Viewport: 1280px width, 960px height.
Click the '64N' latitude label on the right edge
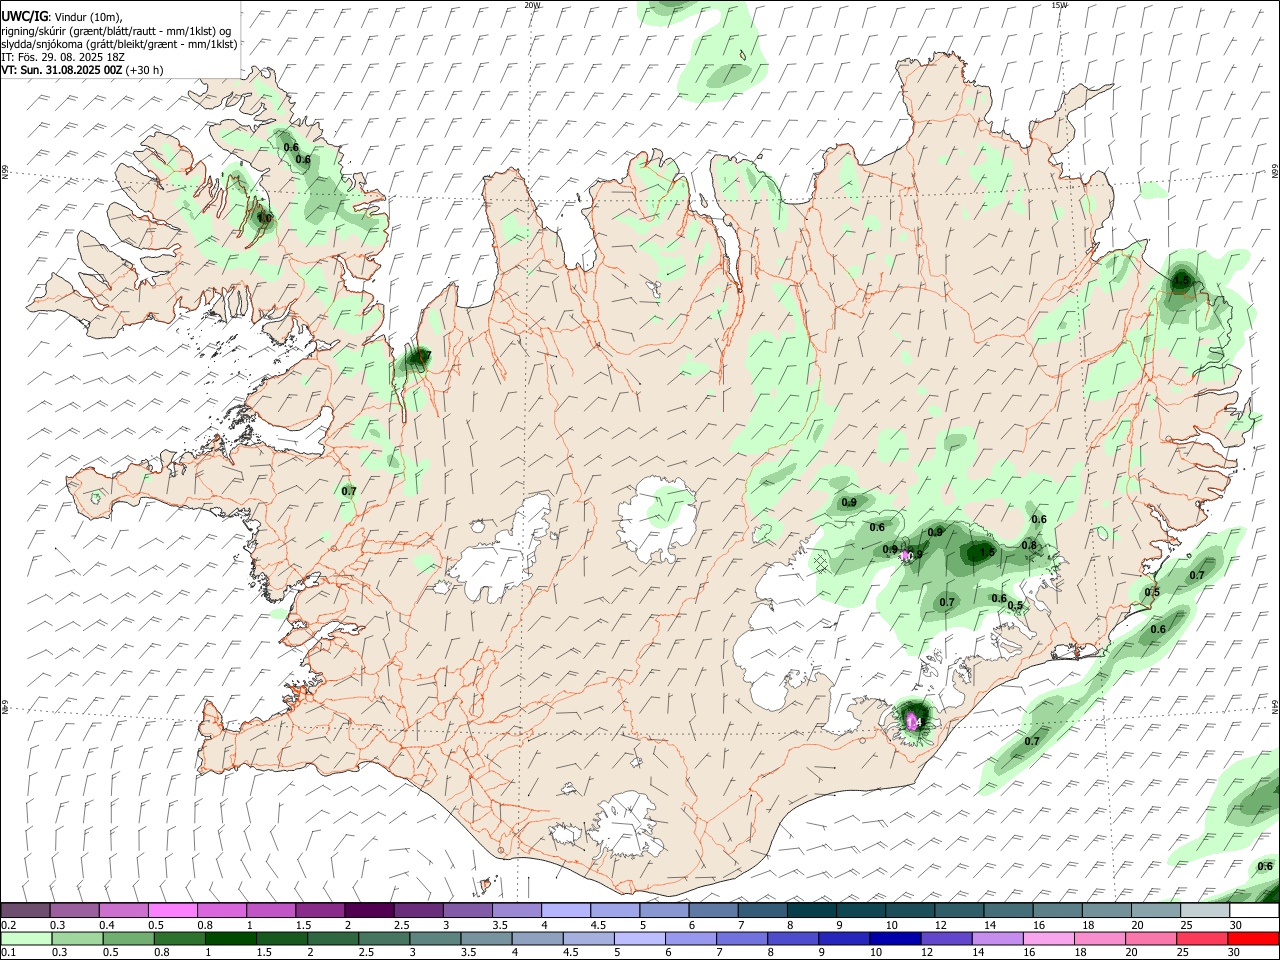pos(1275,706)
